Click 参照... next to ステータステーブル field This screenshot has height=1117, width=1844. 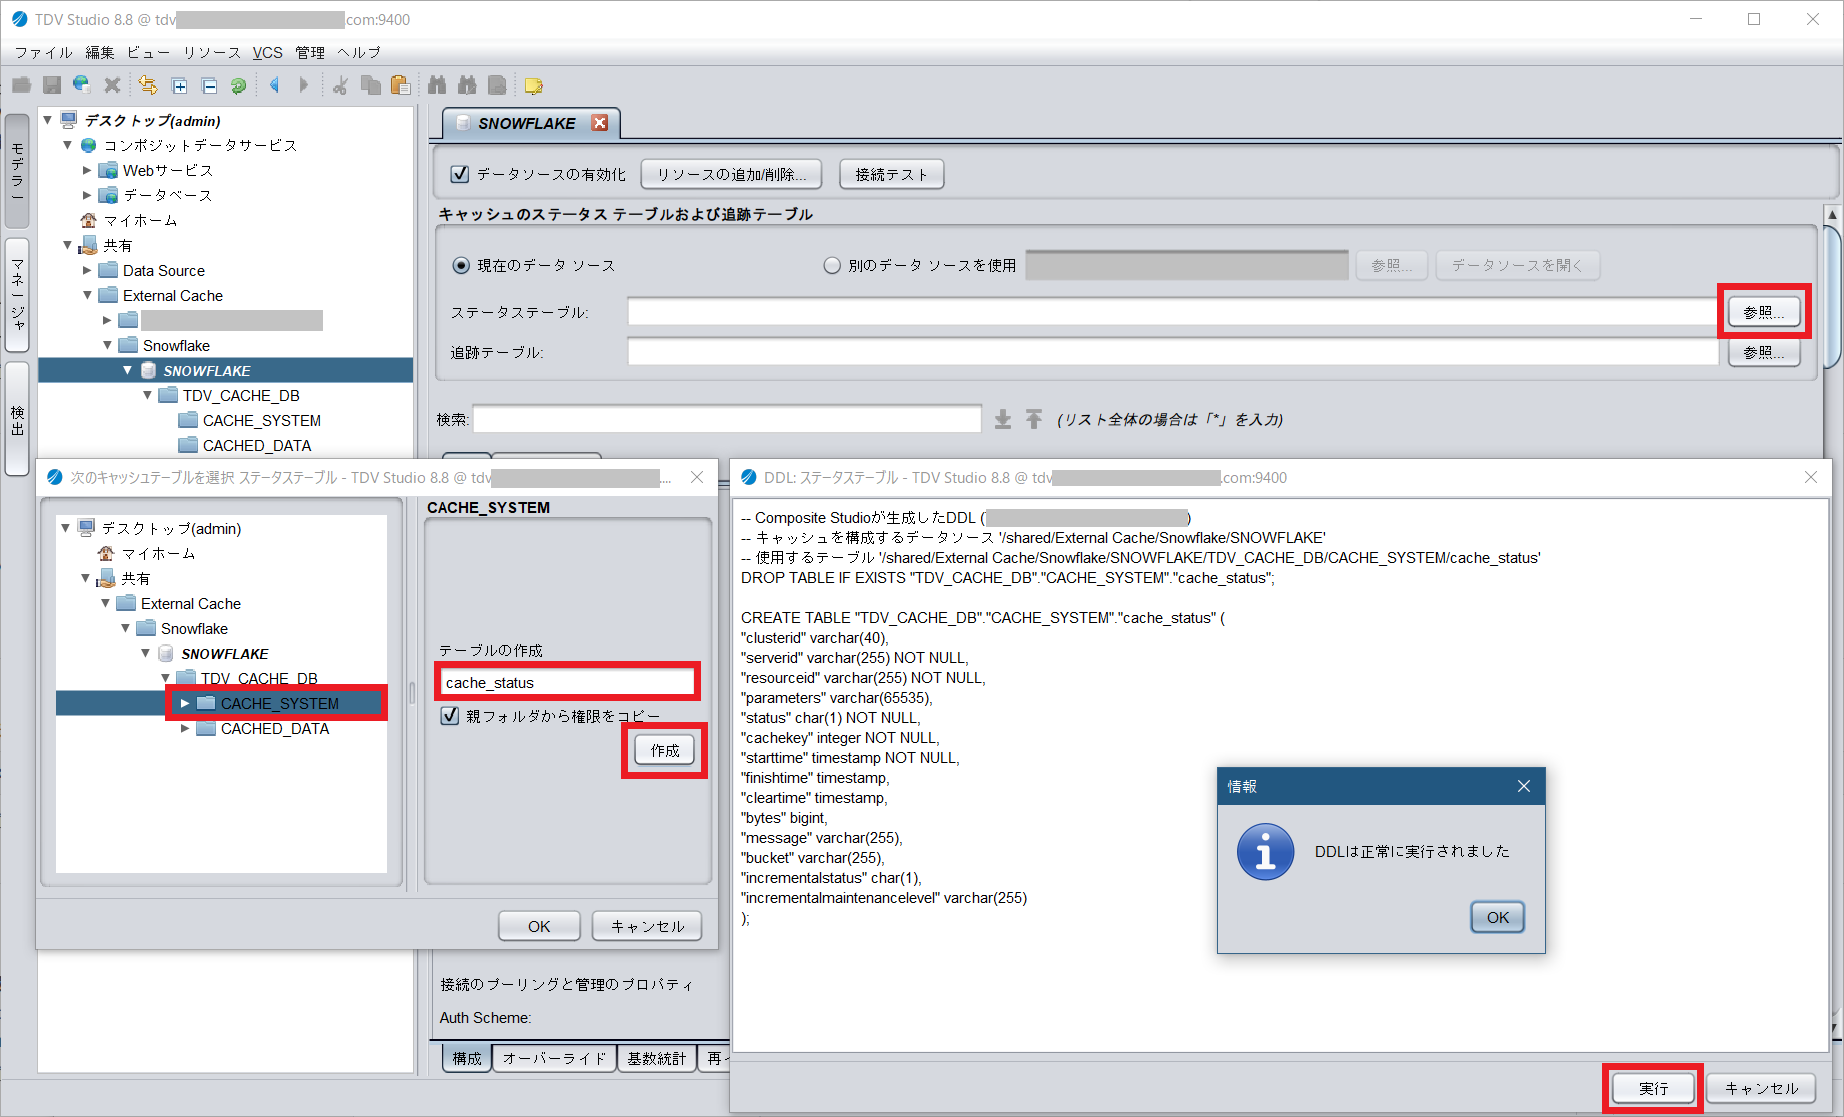[x=1764, y=312]
